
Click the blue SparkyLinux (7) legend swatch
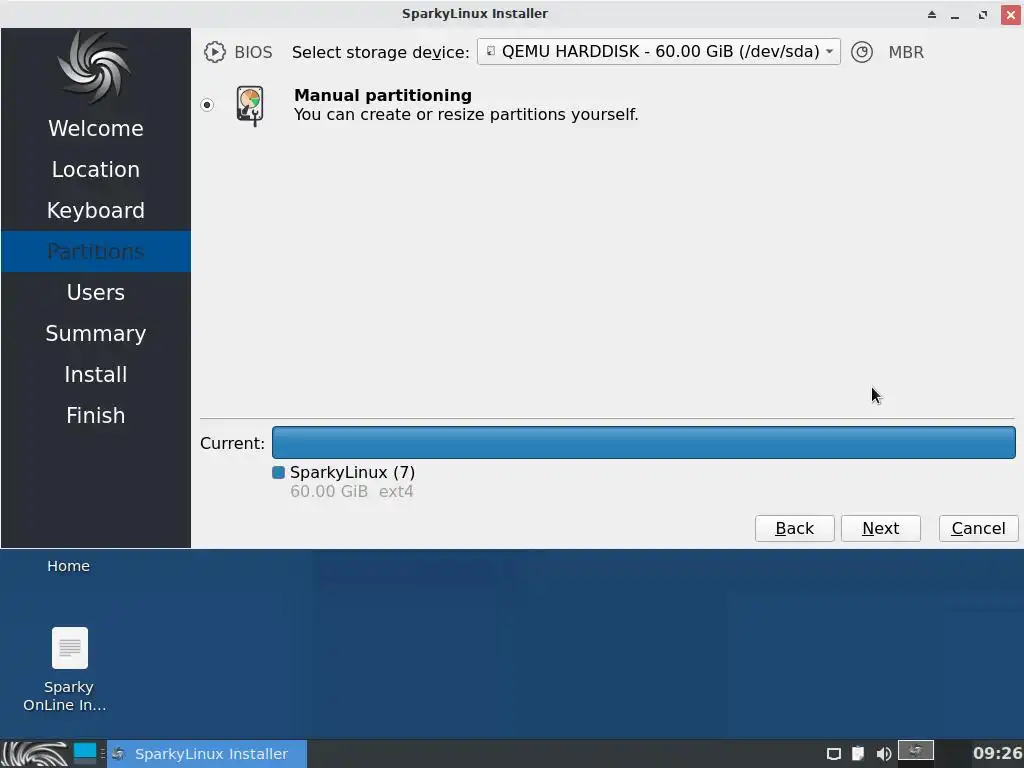(278, 472)
